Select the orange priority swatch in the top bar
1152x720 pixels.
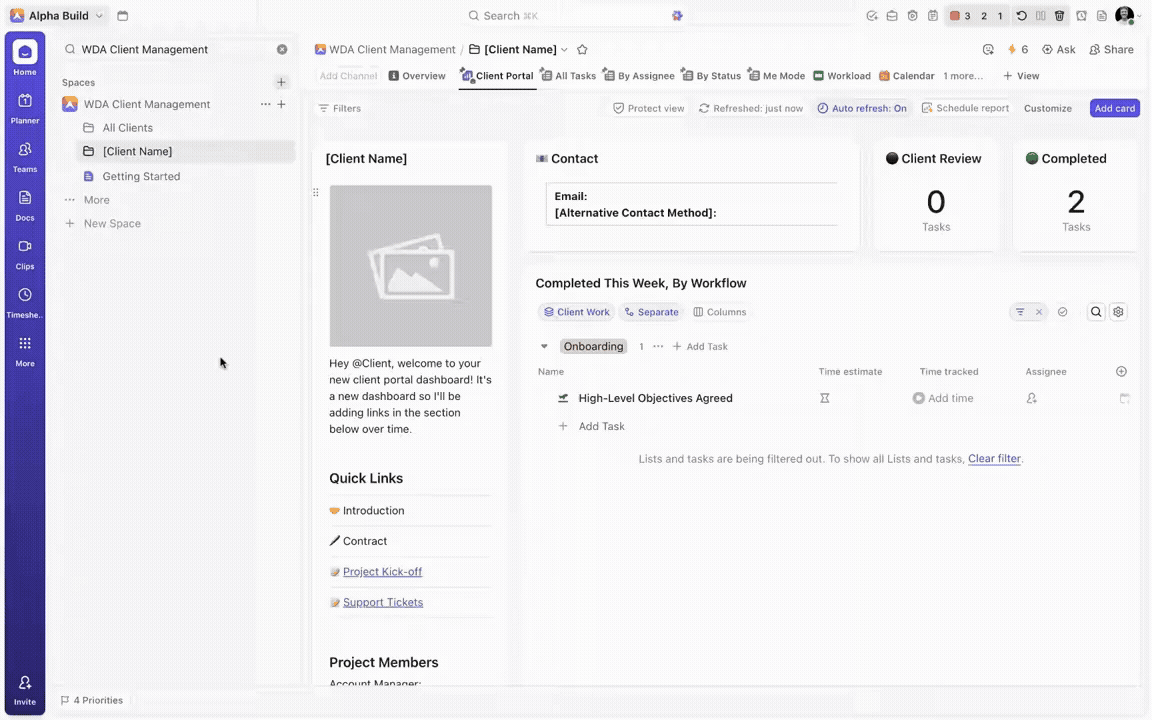point(953,16)
